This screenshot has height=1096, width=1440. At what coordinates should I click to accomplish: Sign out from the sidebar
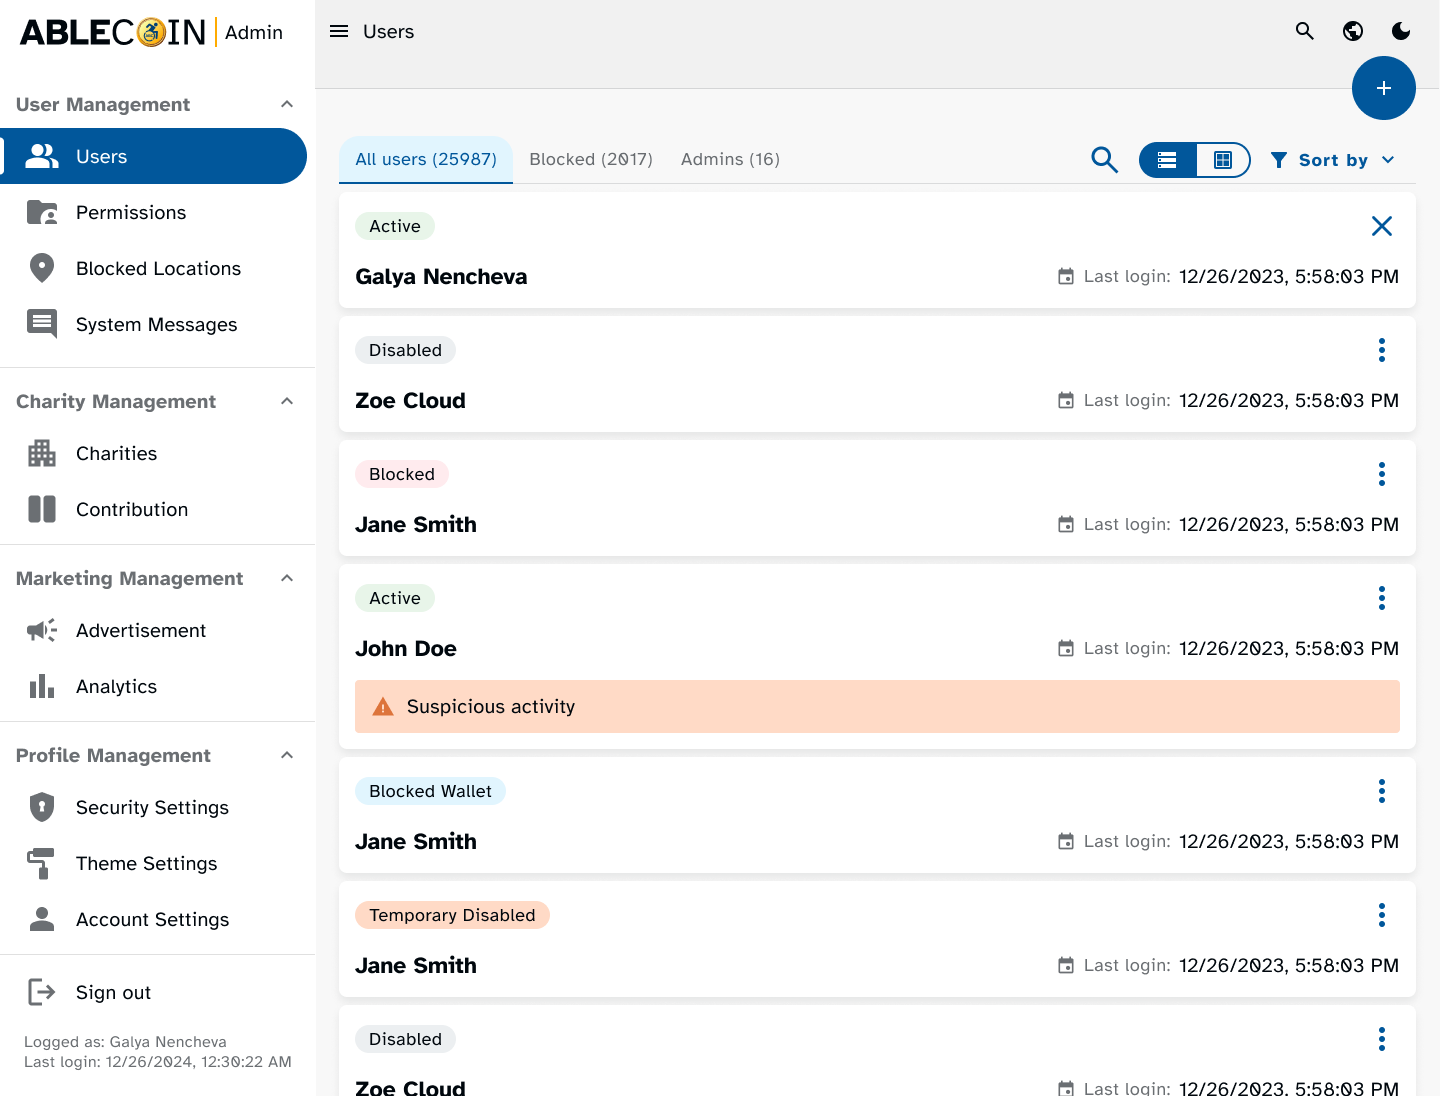coord(113,992)
